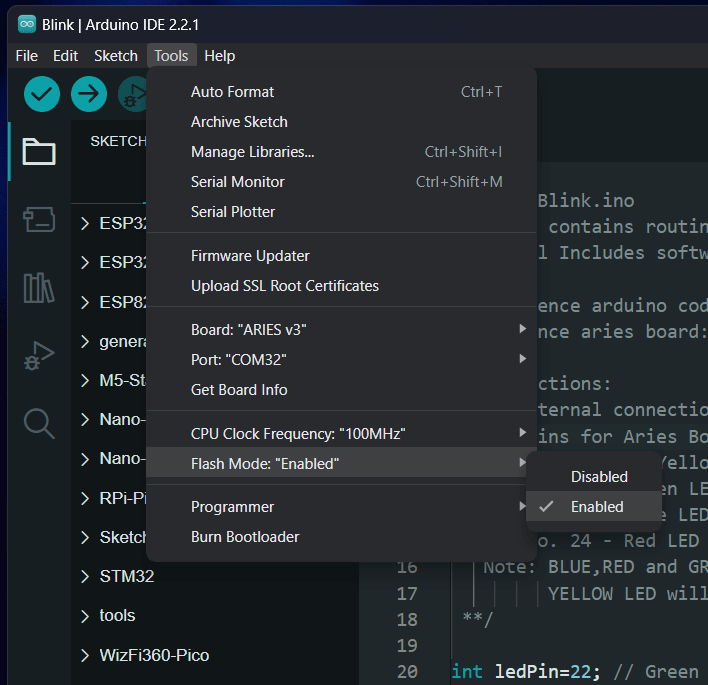Viewport: 708px width, 685px height.
Task: Click the Arduino logo in title bar
Action: [27, 24]
